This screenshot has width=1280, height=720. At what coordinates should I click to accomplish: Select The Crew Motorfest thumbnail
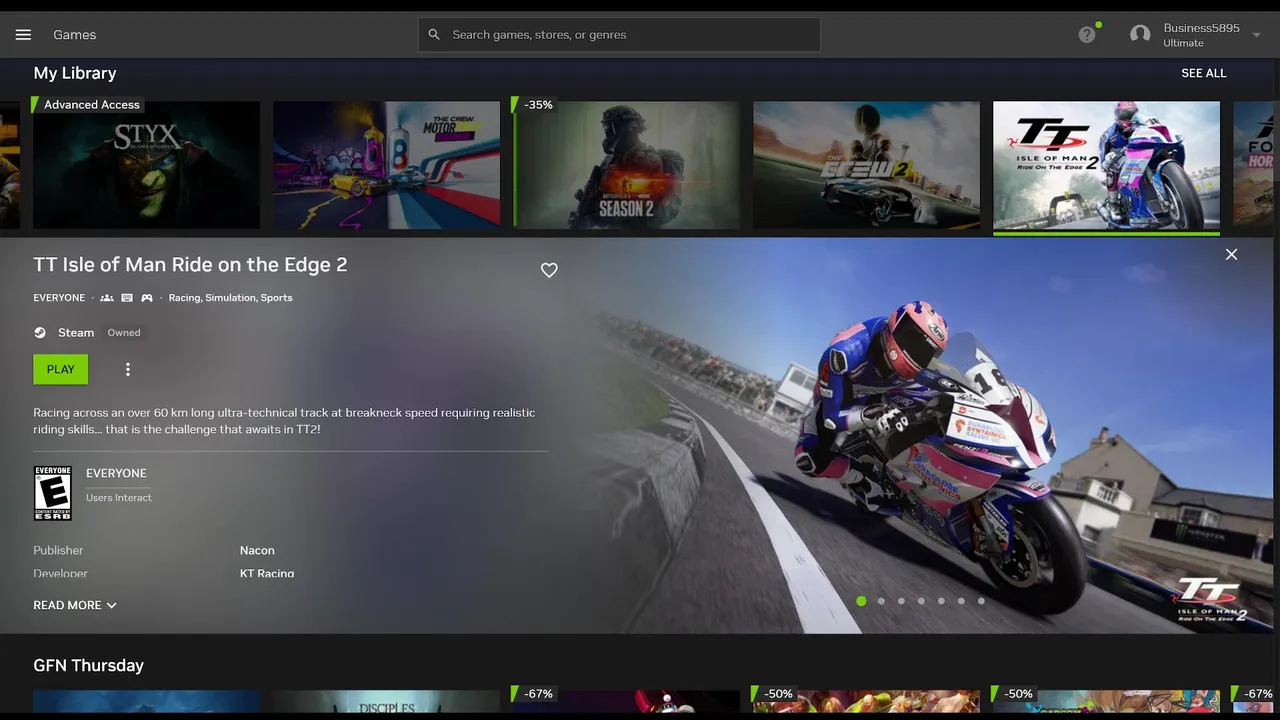click(386, 165)
